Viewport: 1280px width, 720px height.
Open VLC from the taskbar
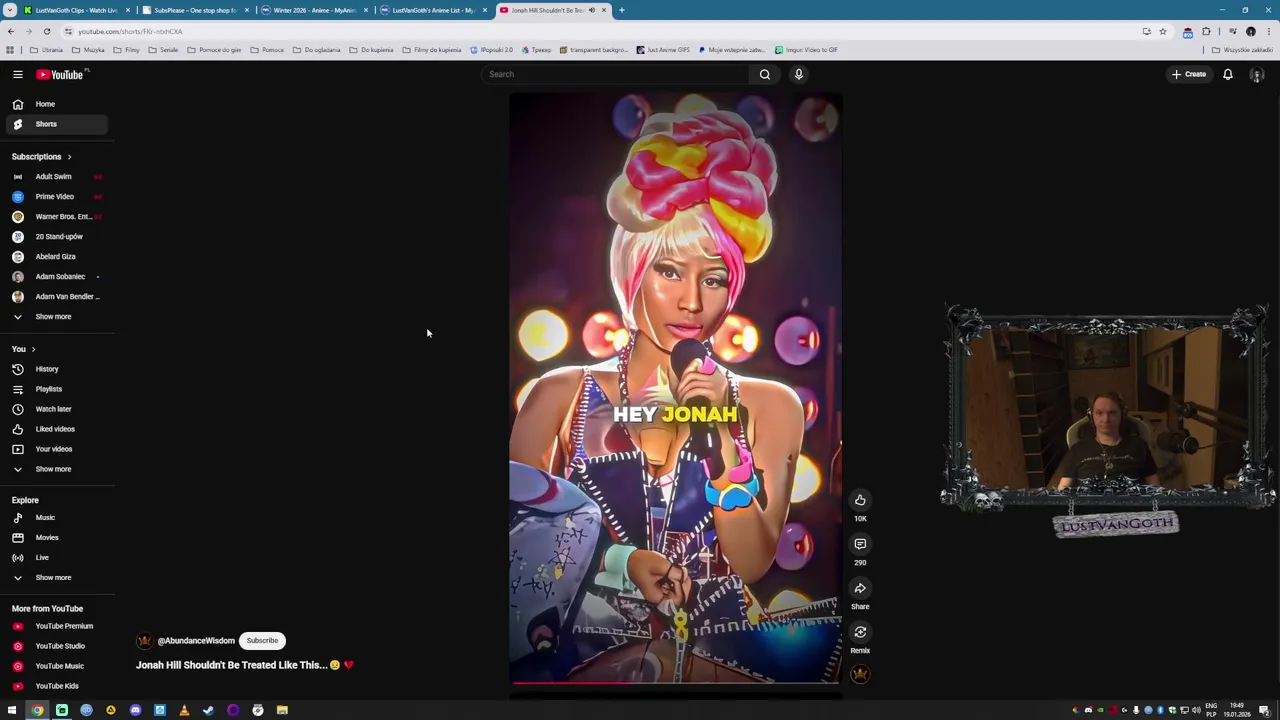[x=184, y=710]
